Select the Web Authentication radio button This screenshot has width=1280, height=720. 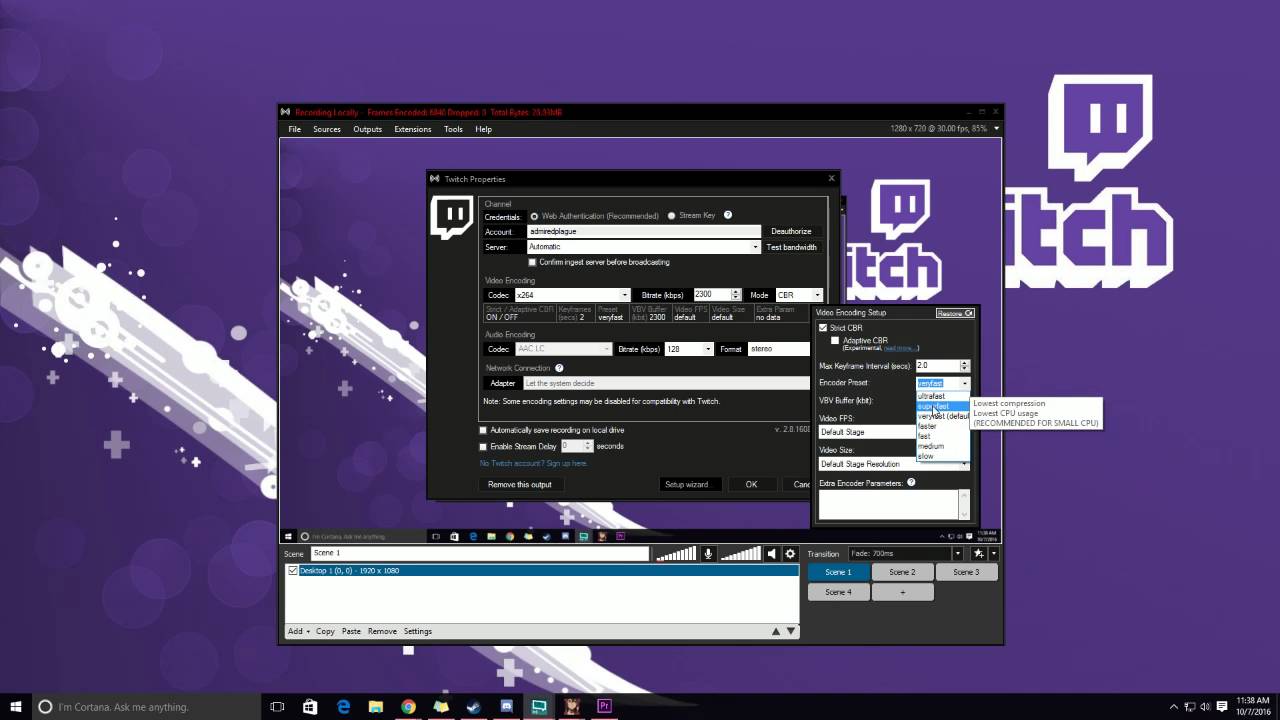534,216
